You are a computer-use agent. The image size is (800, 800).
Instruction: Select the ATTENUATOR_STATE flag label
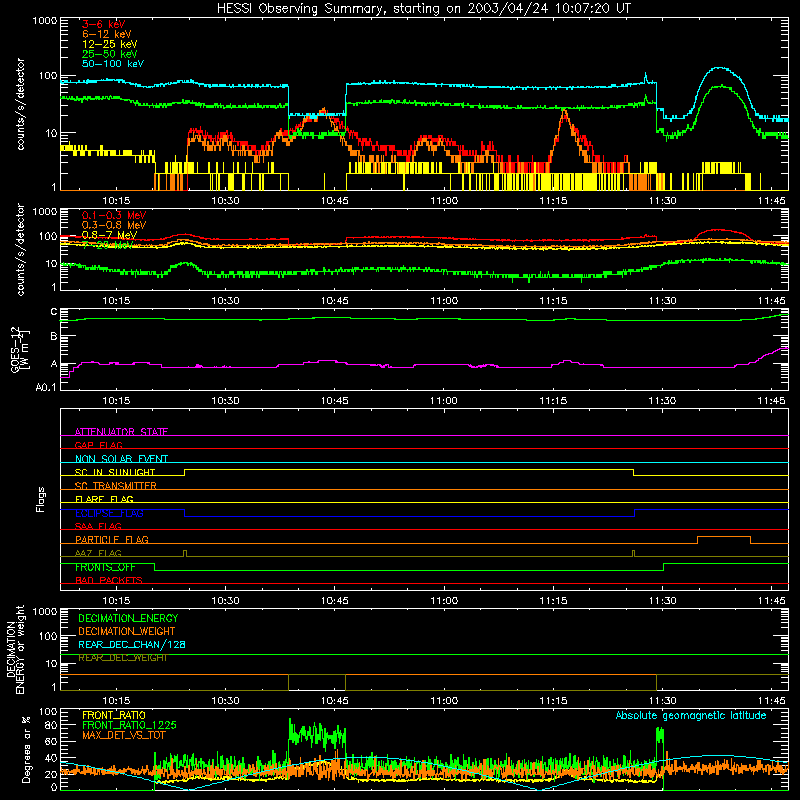(x=121, y=432)
